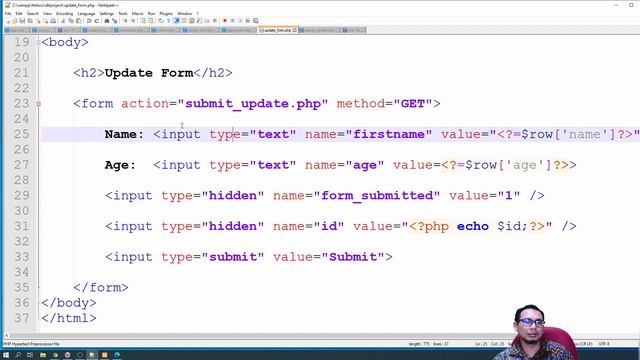Click the Open file toolbar icon
The image size is (640, 360).
tap(15, 20)
